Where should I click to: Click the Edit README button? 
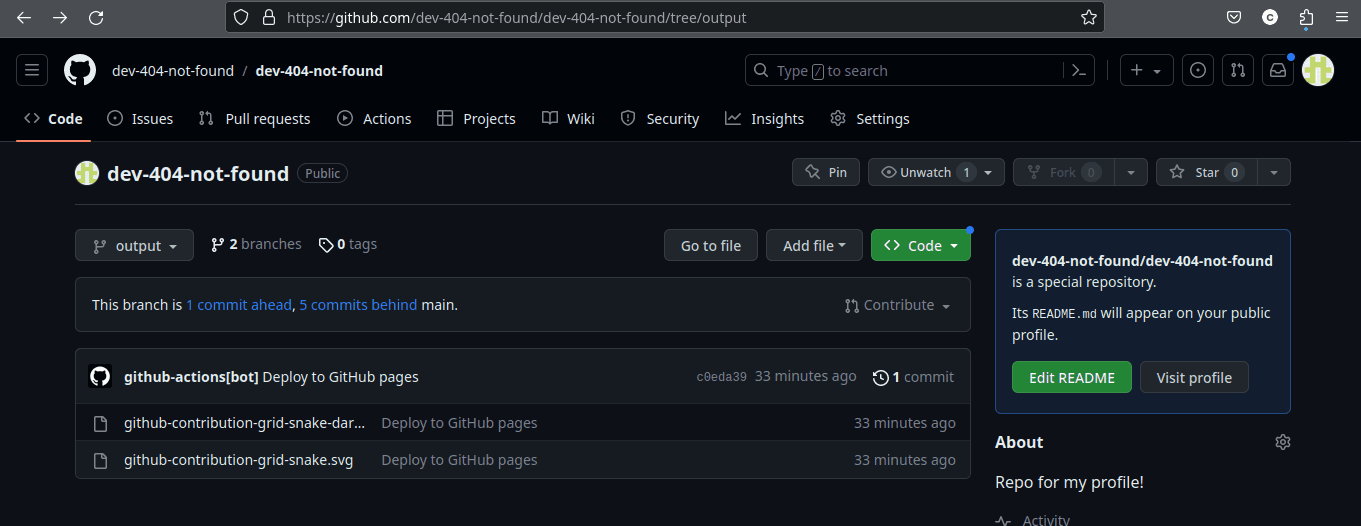pos(1072,378)
